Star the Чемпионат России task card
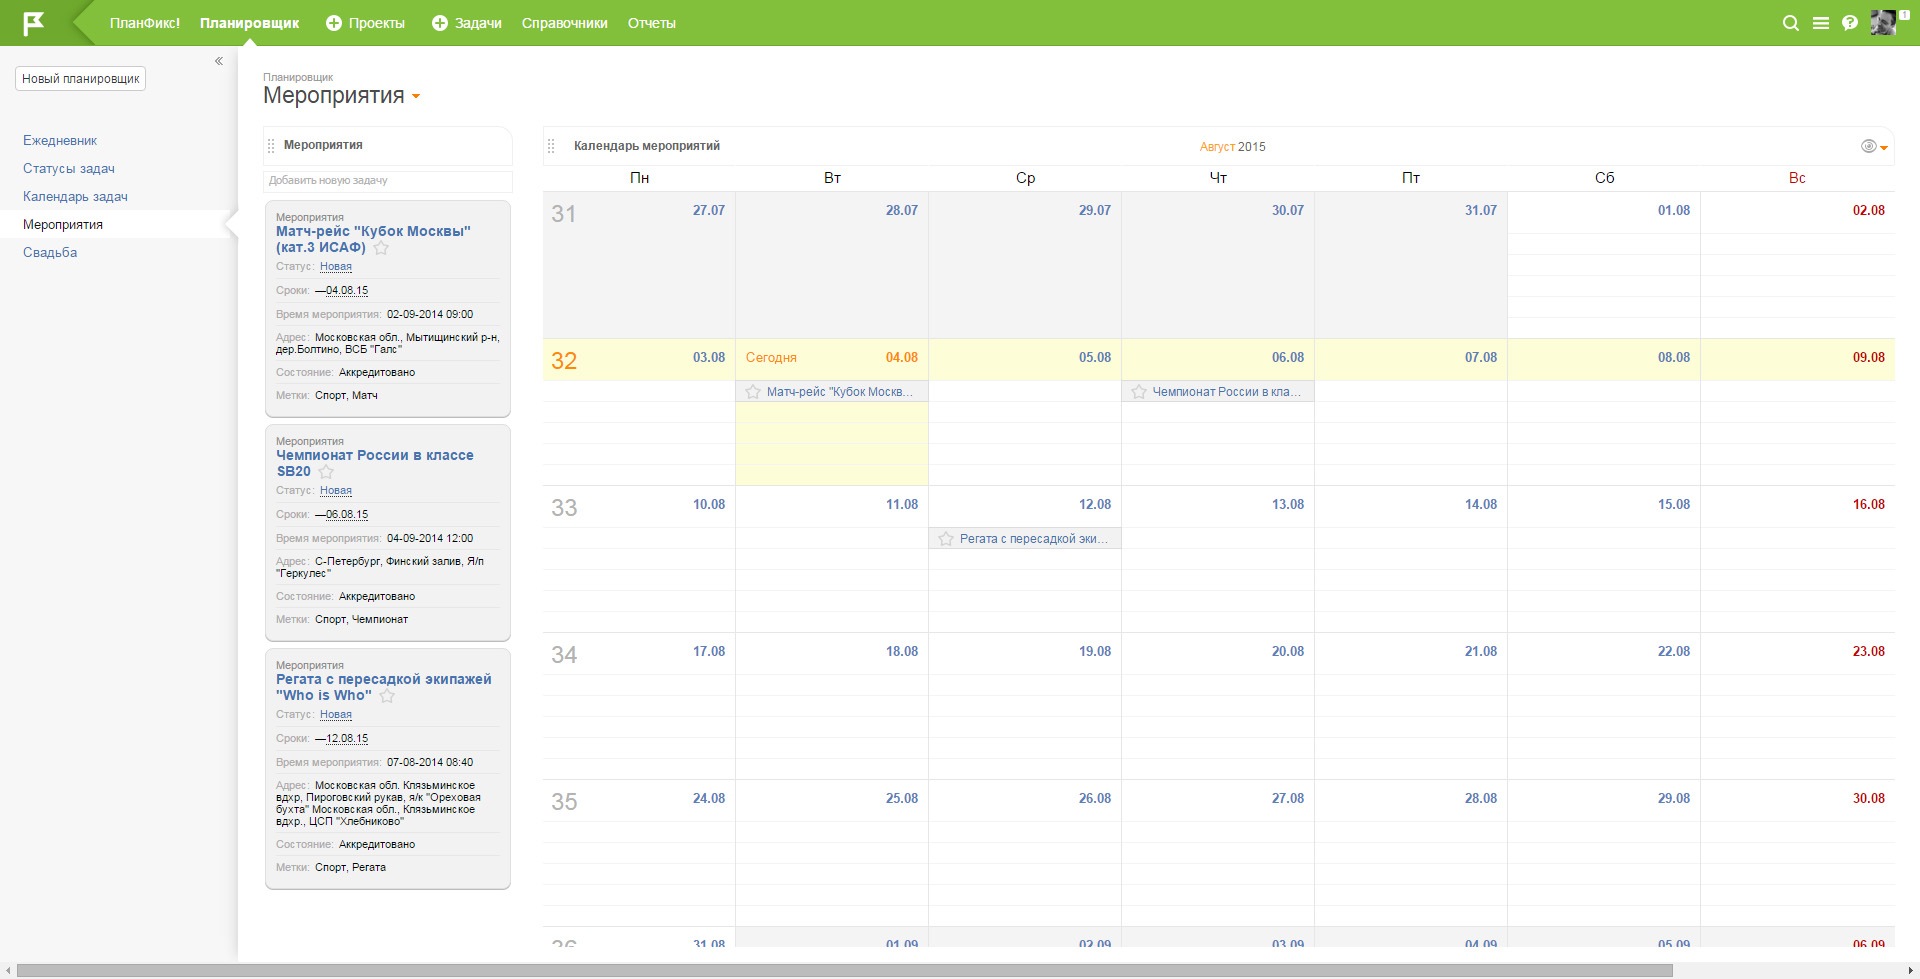Viewport: 1920px width, 979px height. [x=326, y=472]
